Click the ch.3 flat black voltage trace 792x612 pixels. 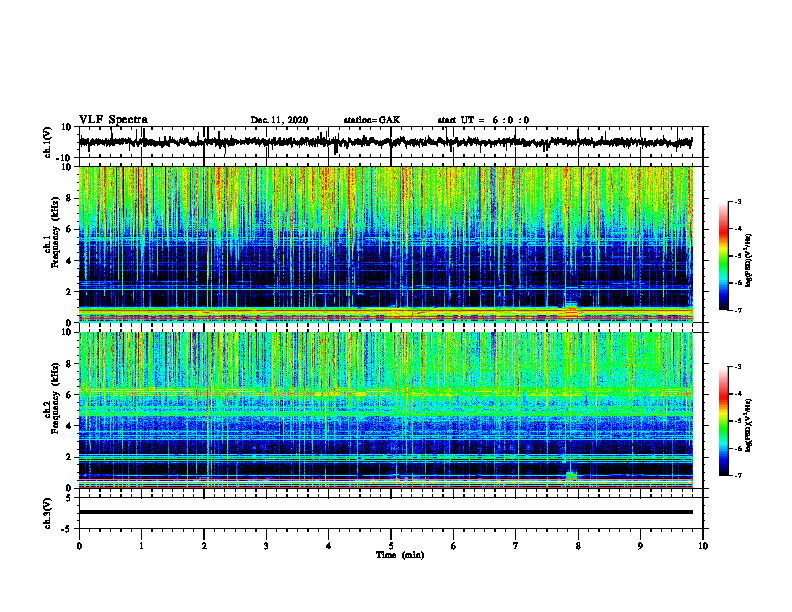point(385,512)
